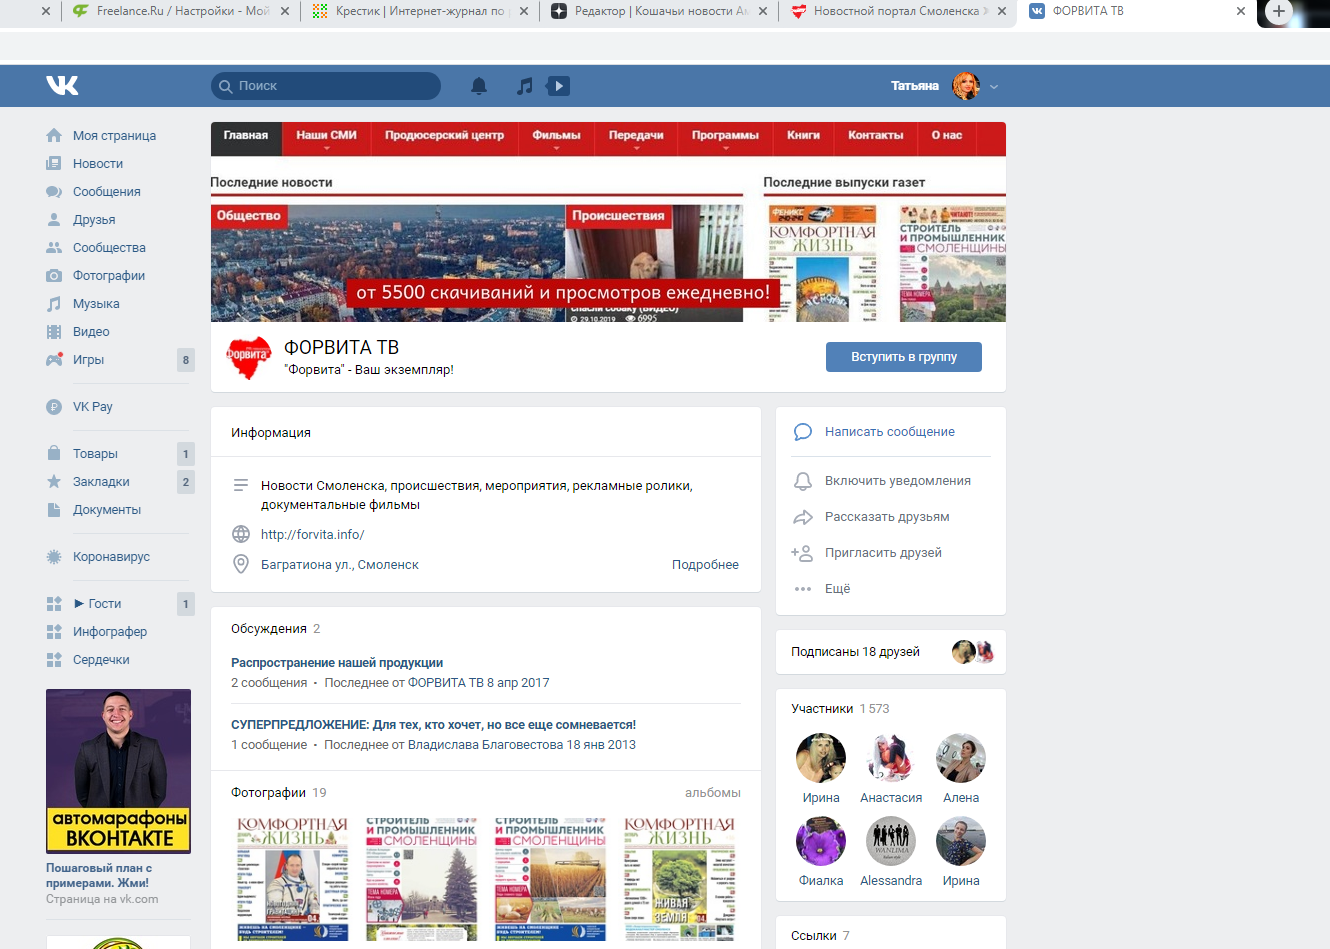The width and height of the screenshot is (1330, 949).
Task: Click the Вступить в группу button
Action: pos(904,357)
